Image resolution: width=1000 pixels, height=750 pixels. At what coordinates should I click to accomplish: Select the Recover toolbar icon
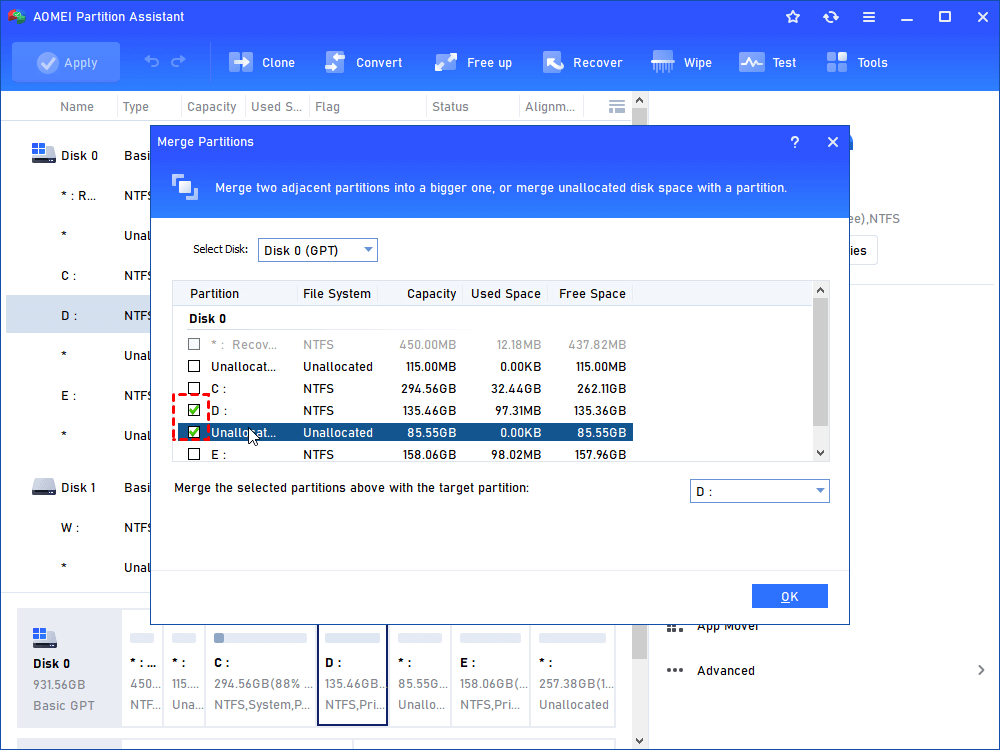point(583,62)
